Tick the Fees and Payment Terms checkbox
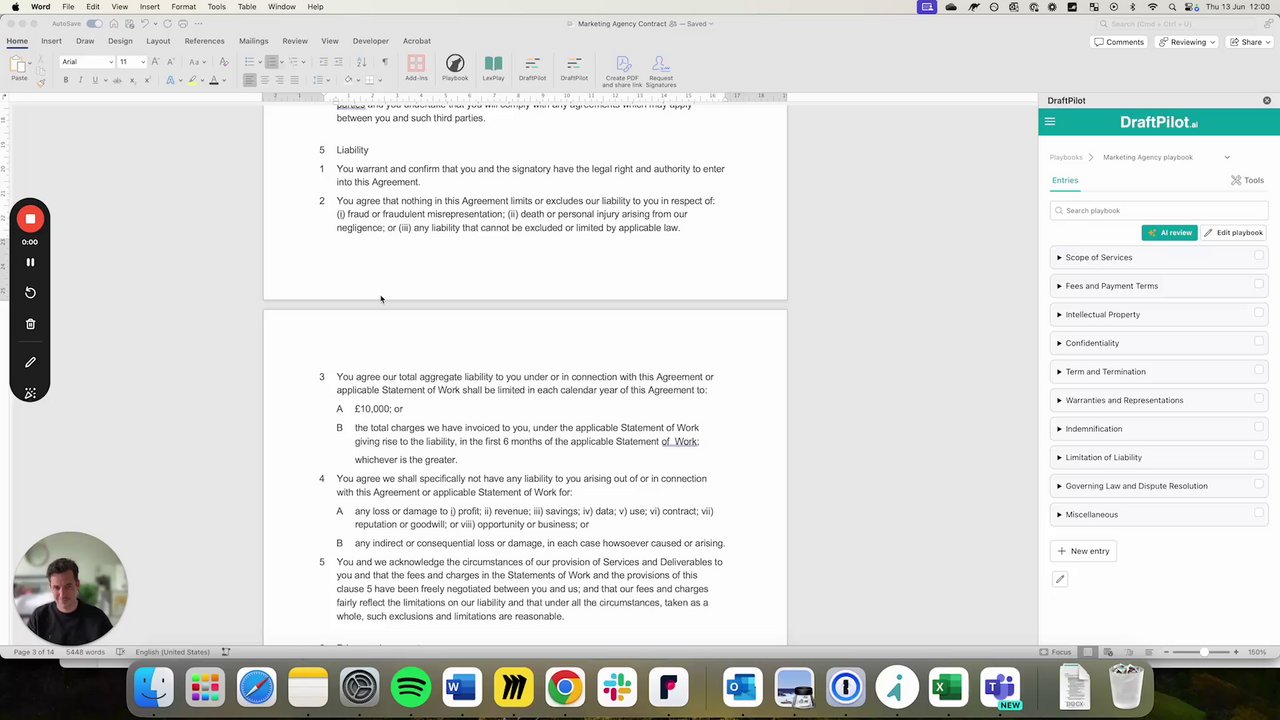Image resolution: width=1280 pixels, height=720 pixels. point(1259,284)
